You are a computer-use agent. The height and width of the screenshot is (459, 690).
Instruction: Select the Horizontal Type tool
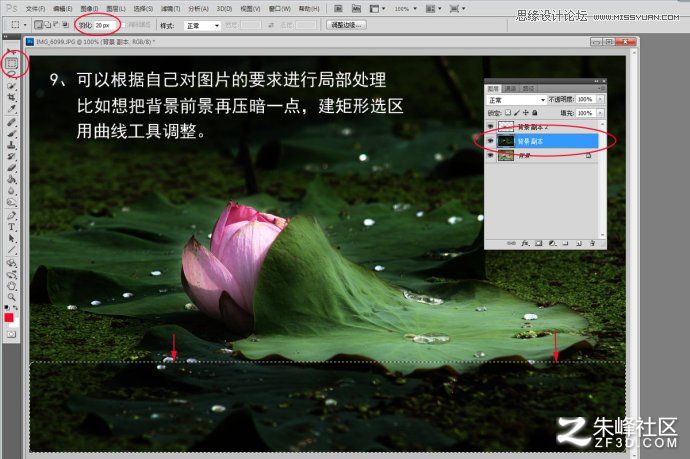(11, 228)
